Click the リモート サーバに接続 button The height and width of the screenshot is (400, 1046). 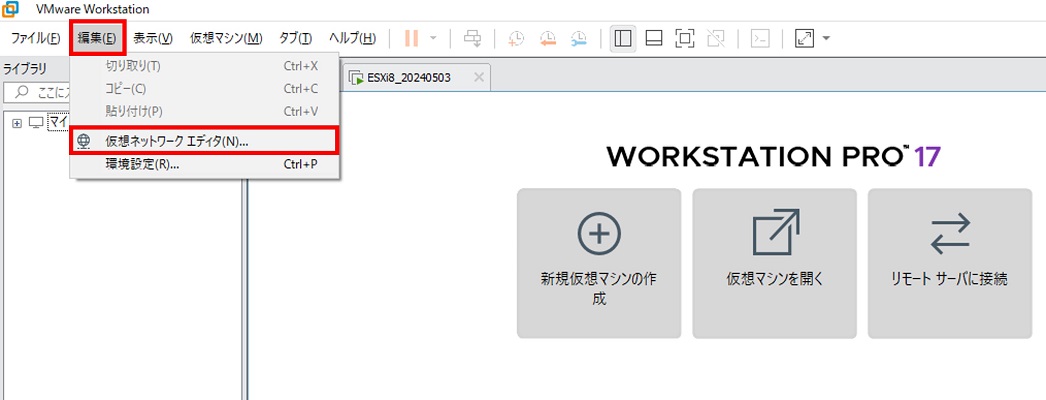pos(949,263)
